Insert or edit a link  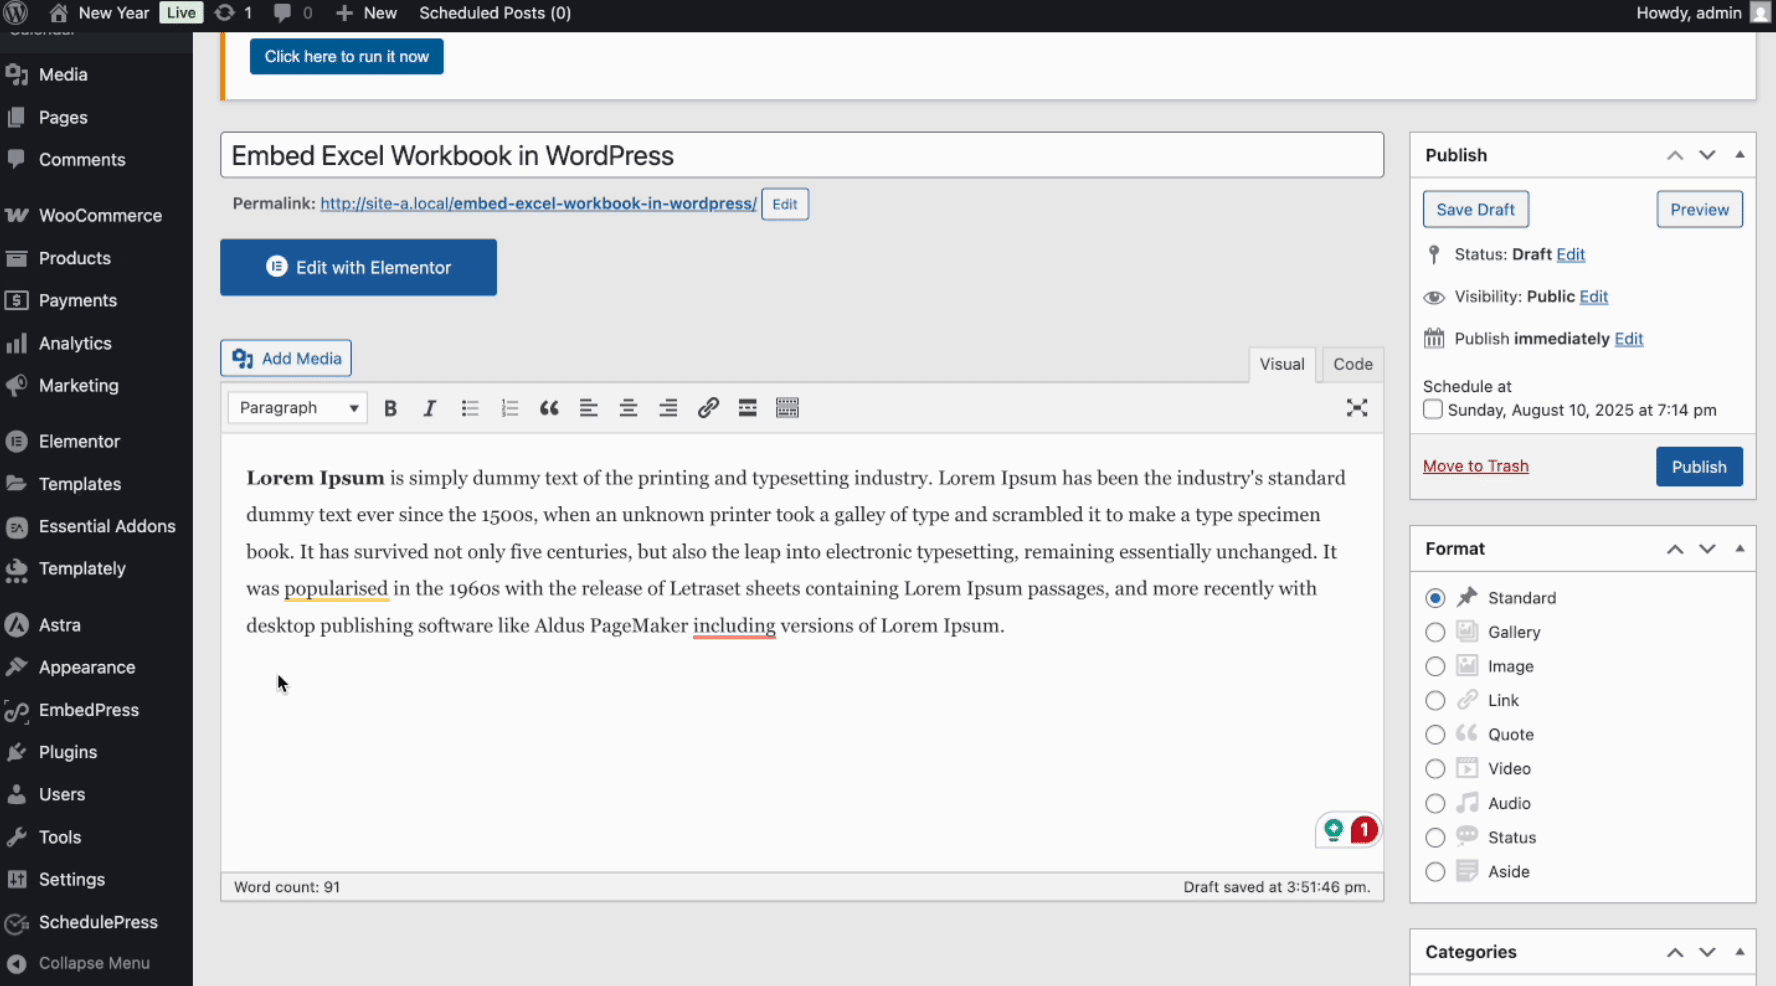(708, 408)
